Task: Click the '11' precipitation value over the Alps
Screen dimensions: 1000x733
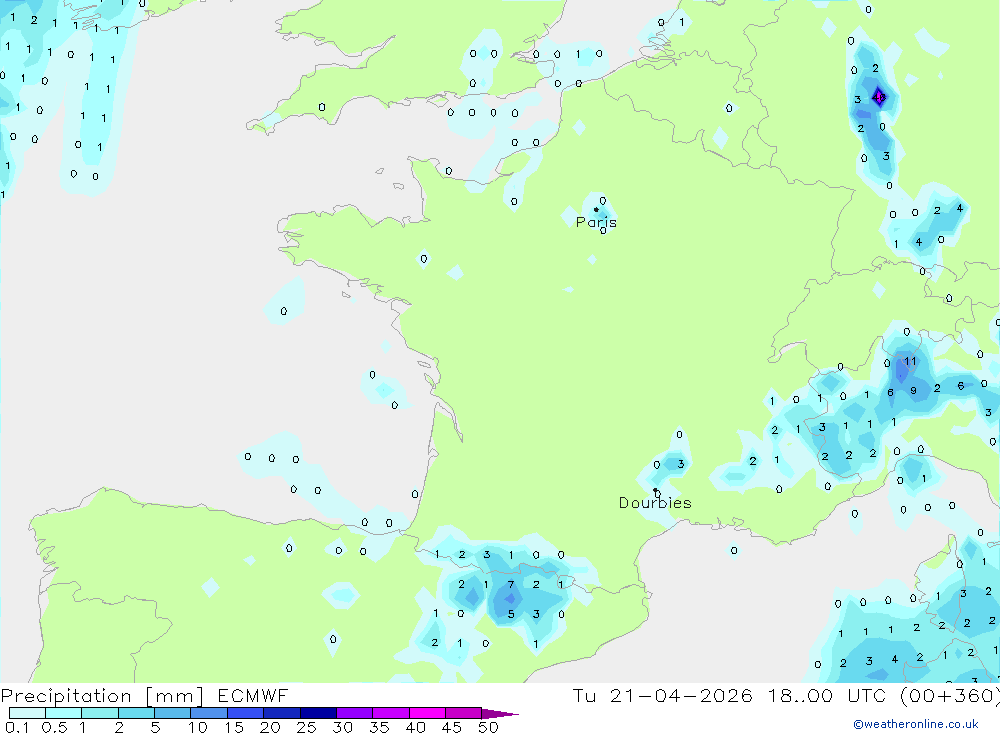Action: pyautogui.click(x=910, y=361)
